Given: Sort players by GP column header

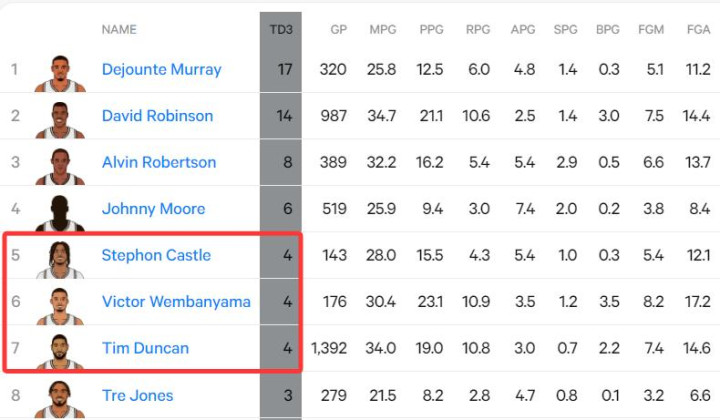Looking at the screenshot, I should click(338, 30).
